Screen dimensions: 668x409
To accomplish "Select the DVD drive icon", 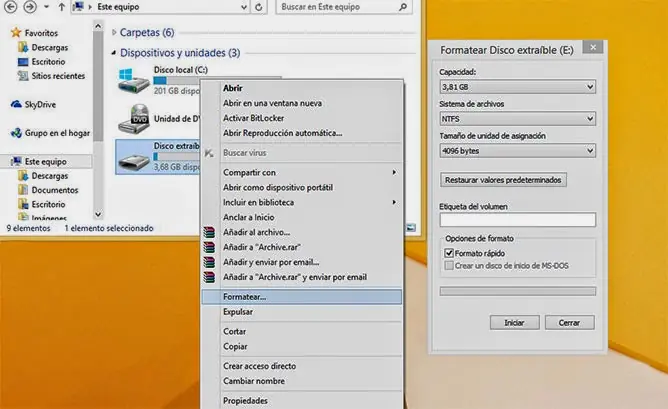I will coord(134,118).
